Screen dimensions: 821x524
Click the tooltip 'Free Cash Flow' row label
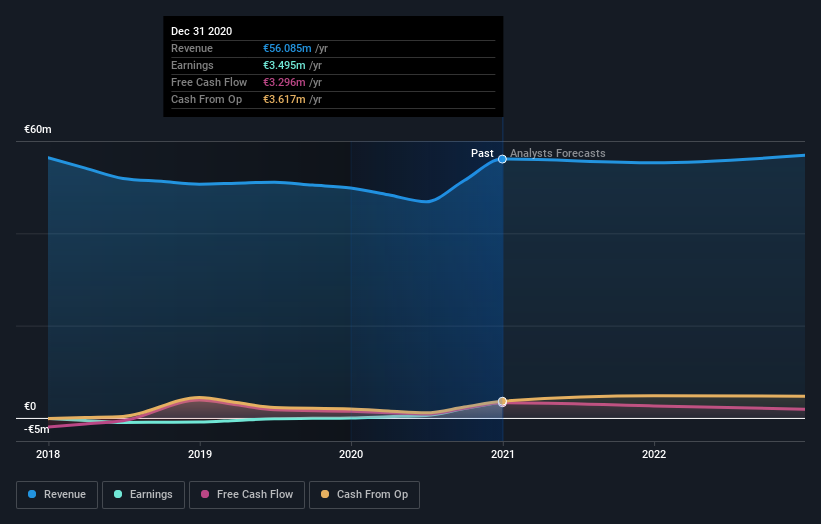click(209, 82)
